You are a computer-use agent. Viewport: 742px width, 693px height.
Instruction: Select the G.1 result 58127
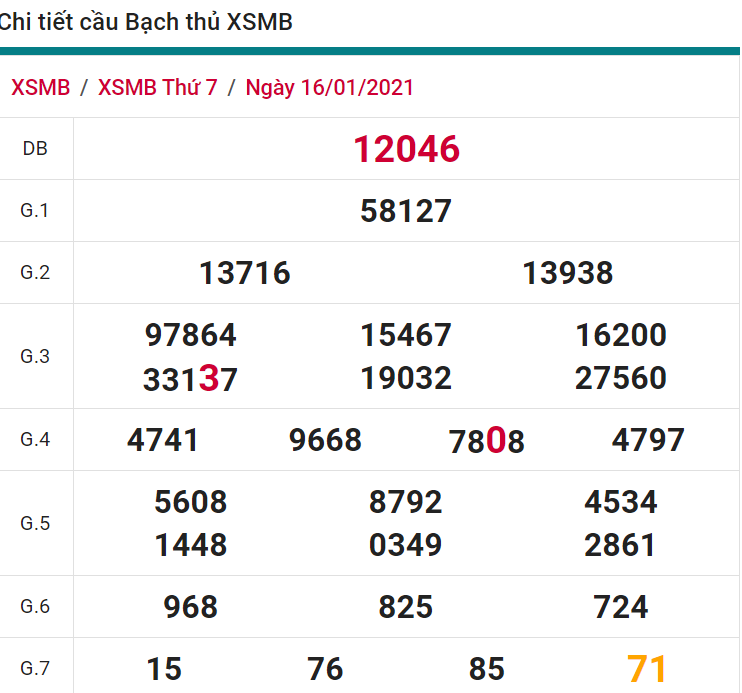pos(406,211)
